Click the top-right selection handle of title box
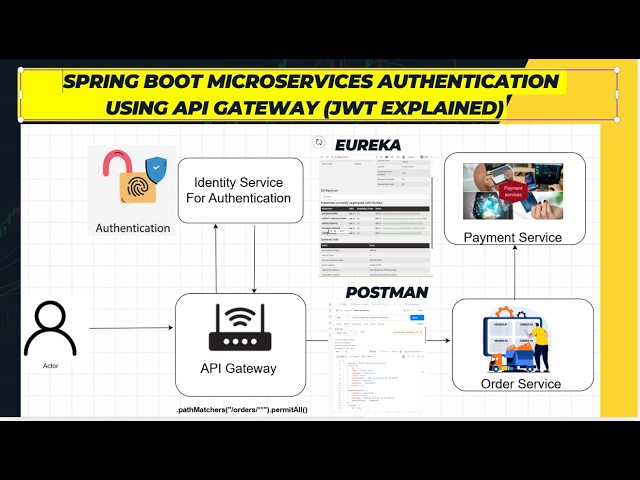This screenshot has height=480, width=640. [x=617, y=70]
